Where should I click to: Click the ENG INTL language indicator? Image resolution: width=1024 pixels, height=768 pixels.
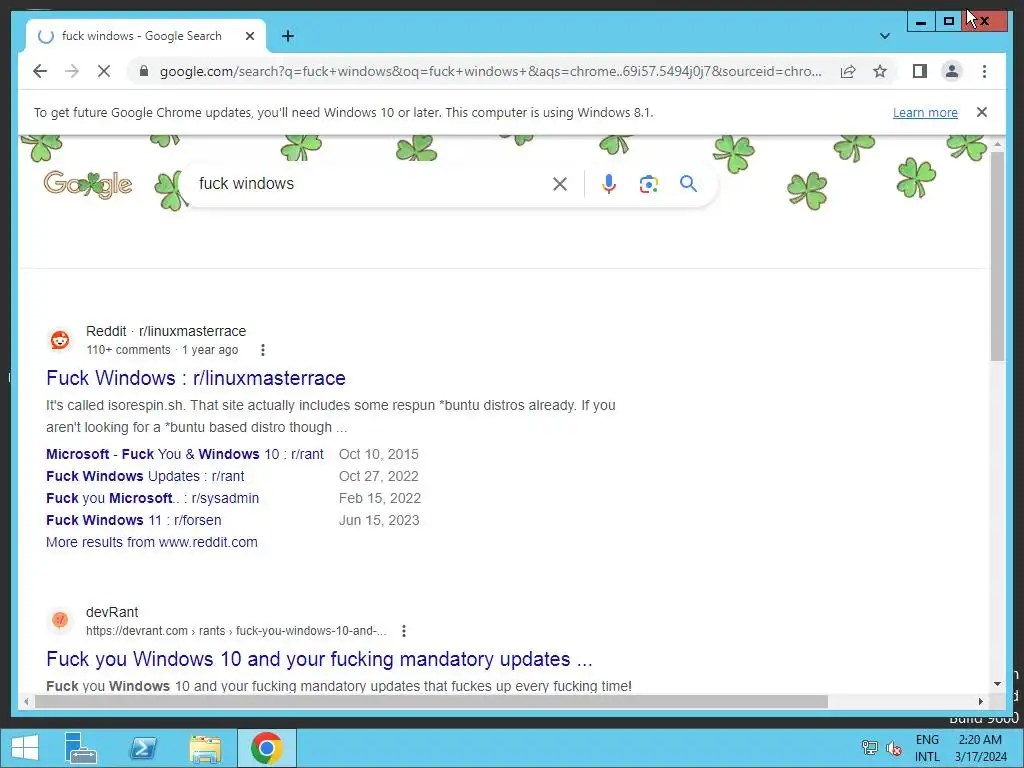tap(927, 748)
